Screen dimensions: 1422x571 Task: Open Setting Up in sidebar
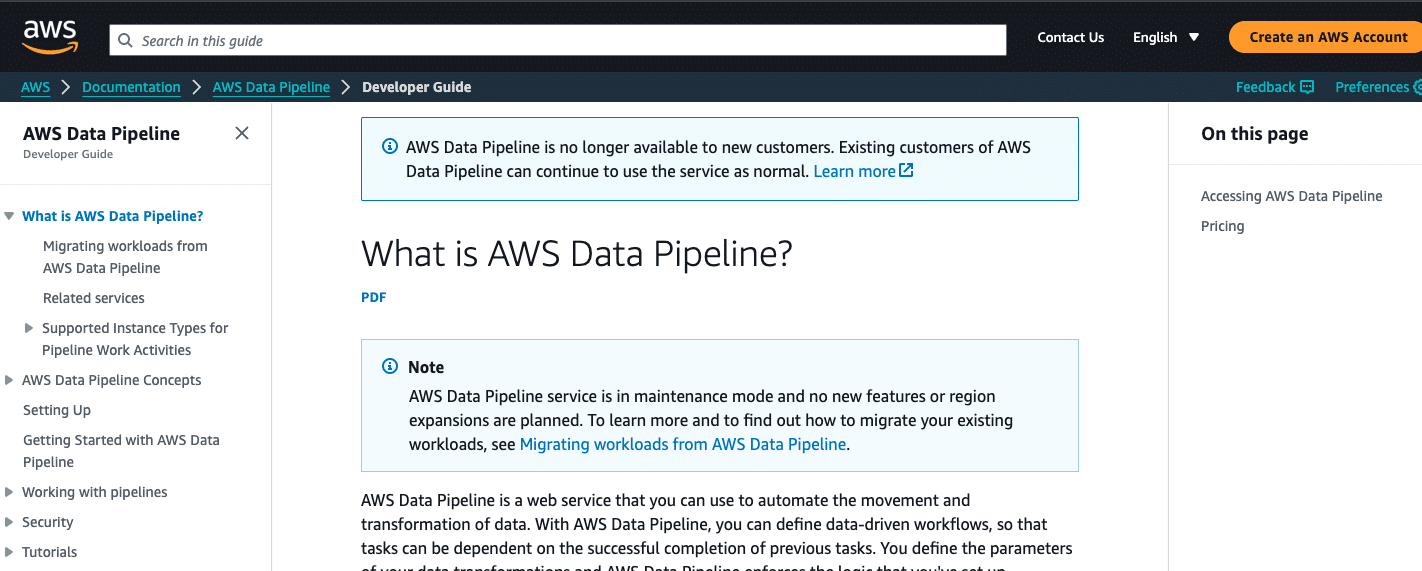[57, 410]
